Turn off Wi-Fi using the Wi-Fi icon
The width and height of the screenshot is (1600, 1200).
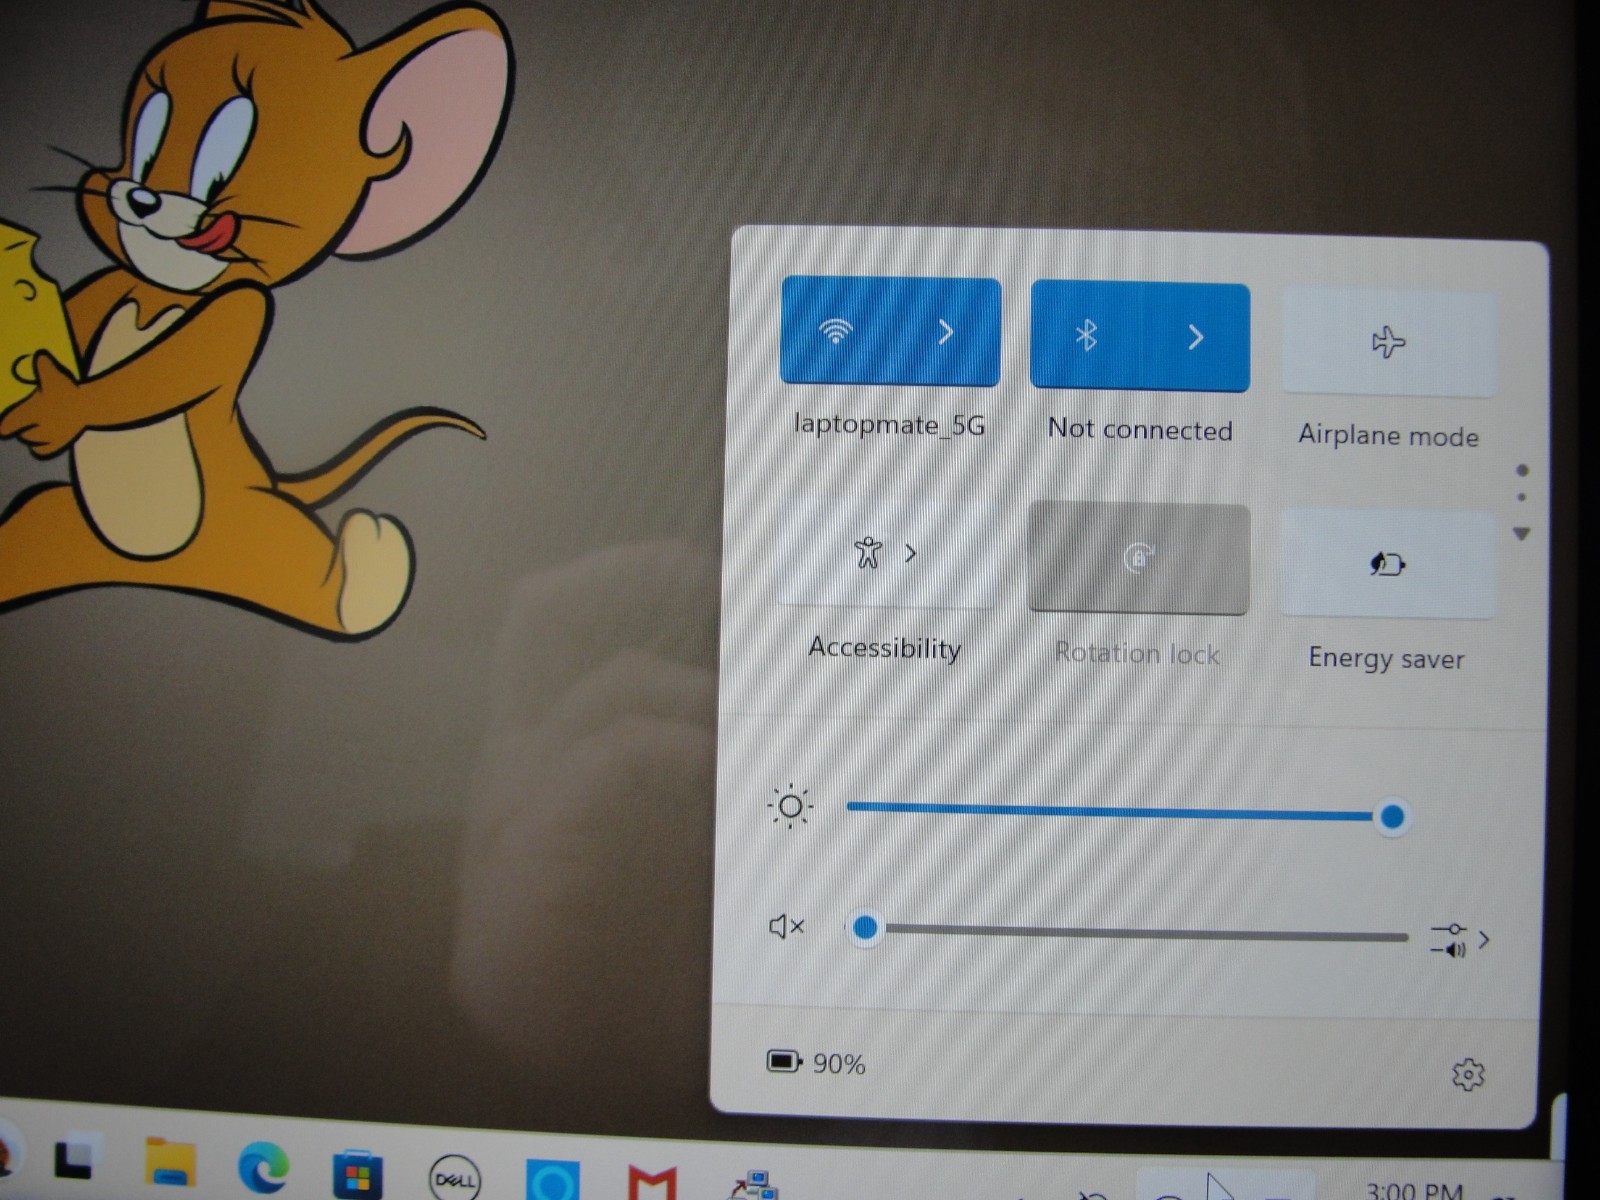[x=836, y=330]
